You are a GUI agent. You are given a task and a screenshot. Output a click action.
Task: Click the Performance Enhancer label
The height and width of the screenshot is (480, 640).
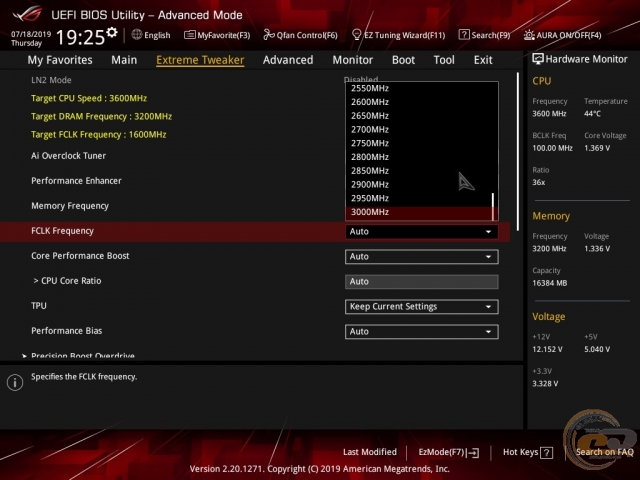click(76, 181)
